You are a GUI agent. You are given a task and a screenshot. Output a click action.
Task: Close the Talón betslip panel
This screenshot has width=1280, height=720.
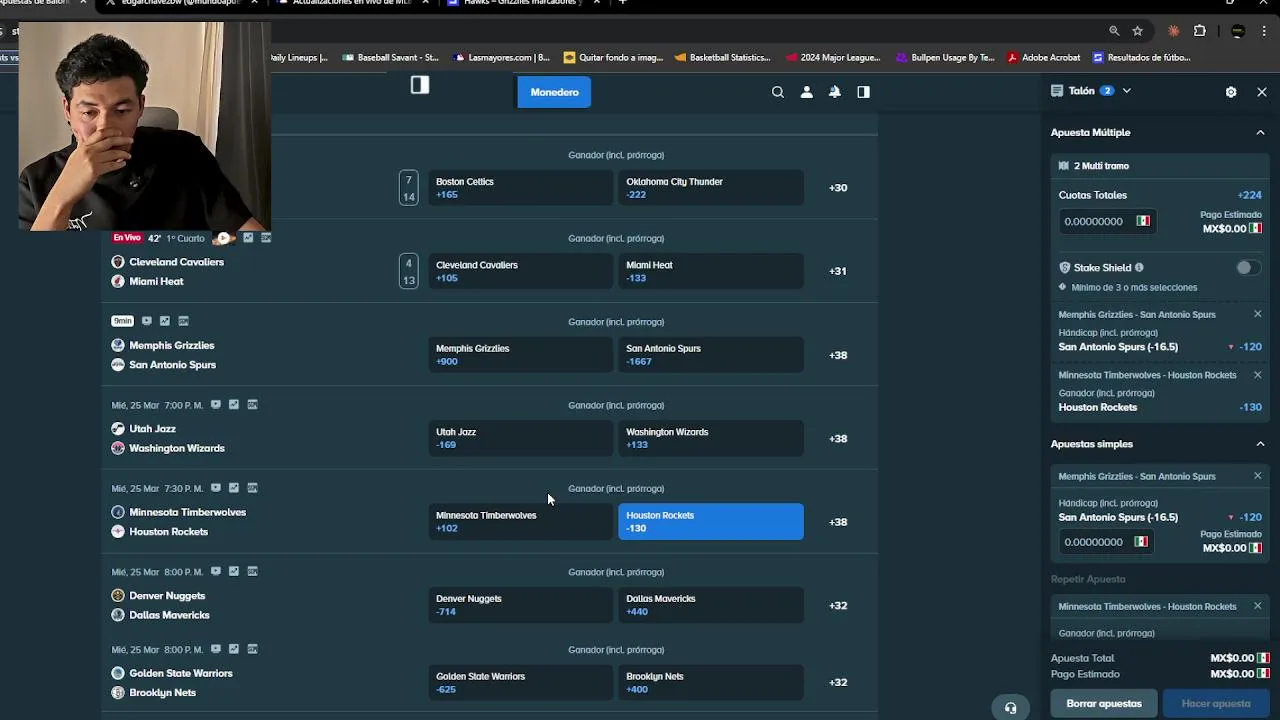tap(1262, 91)
